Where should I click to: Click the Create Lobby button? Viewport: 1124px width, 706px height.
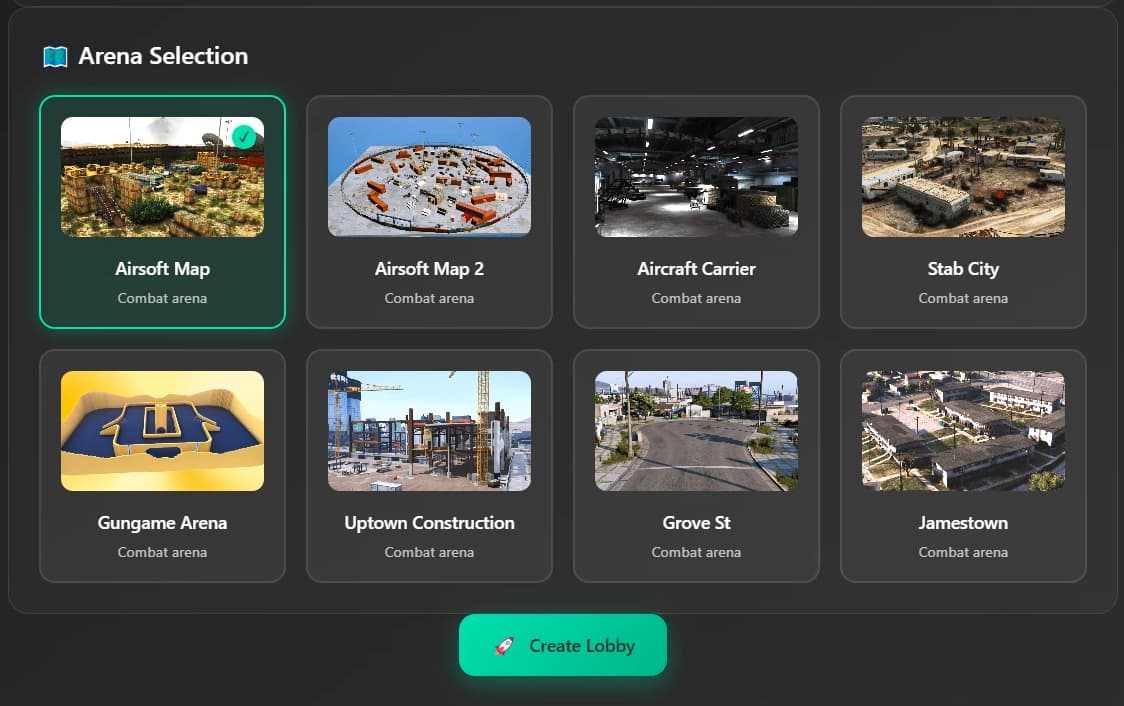pos(563,645)
